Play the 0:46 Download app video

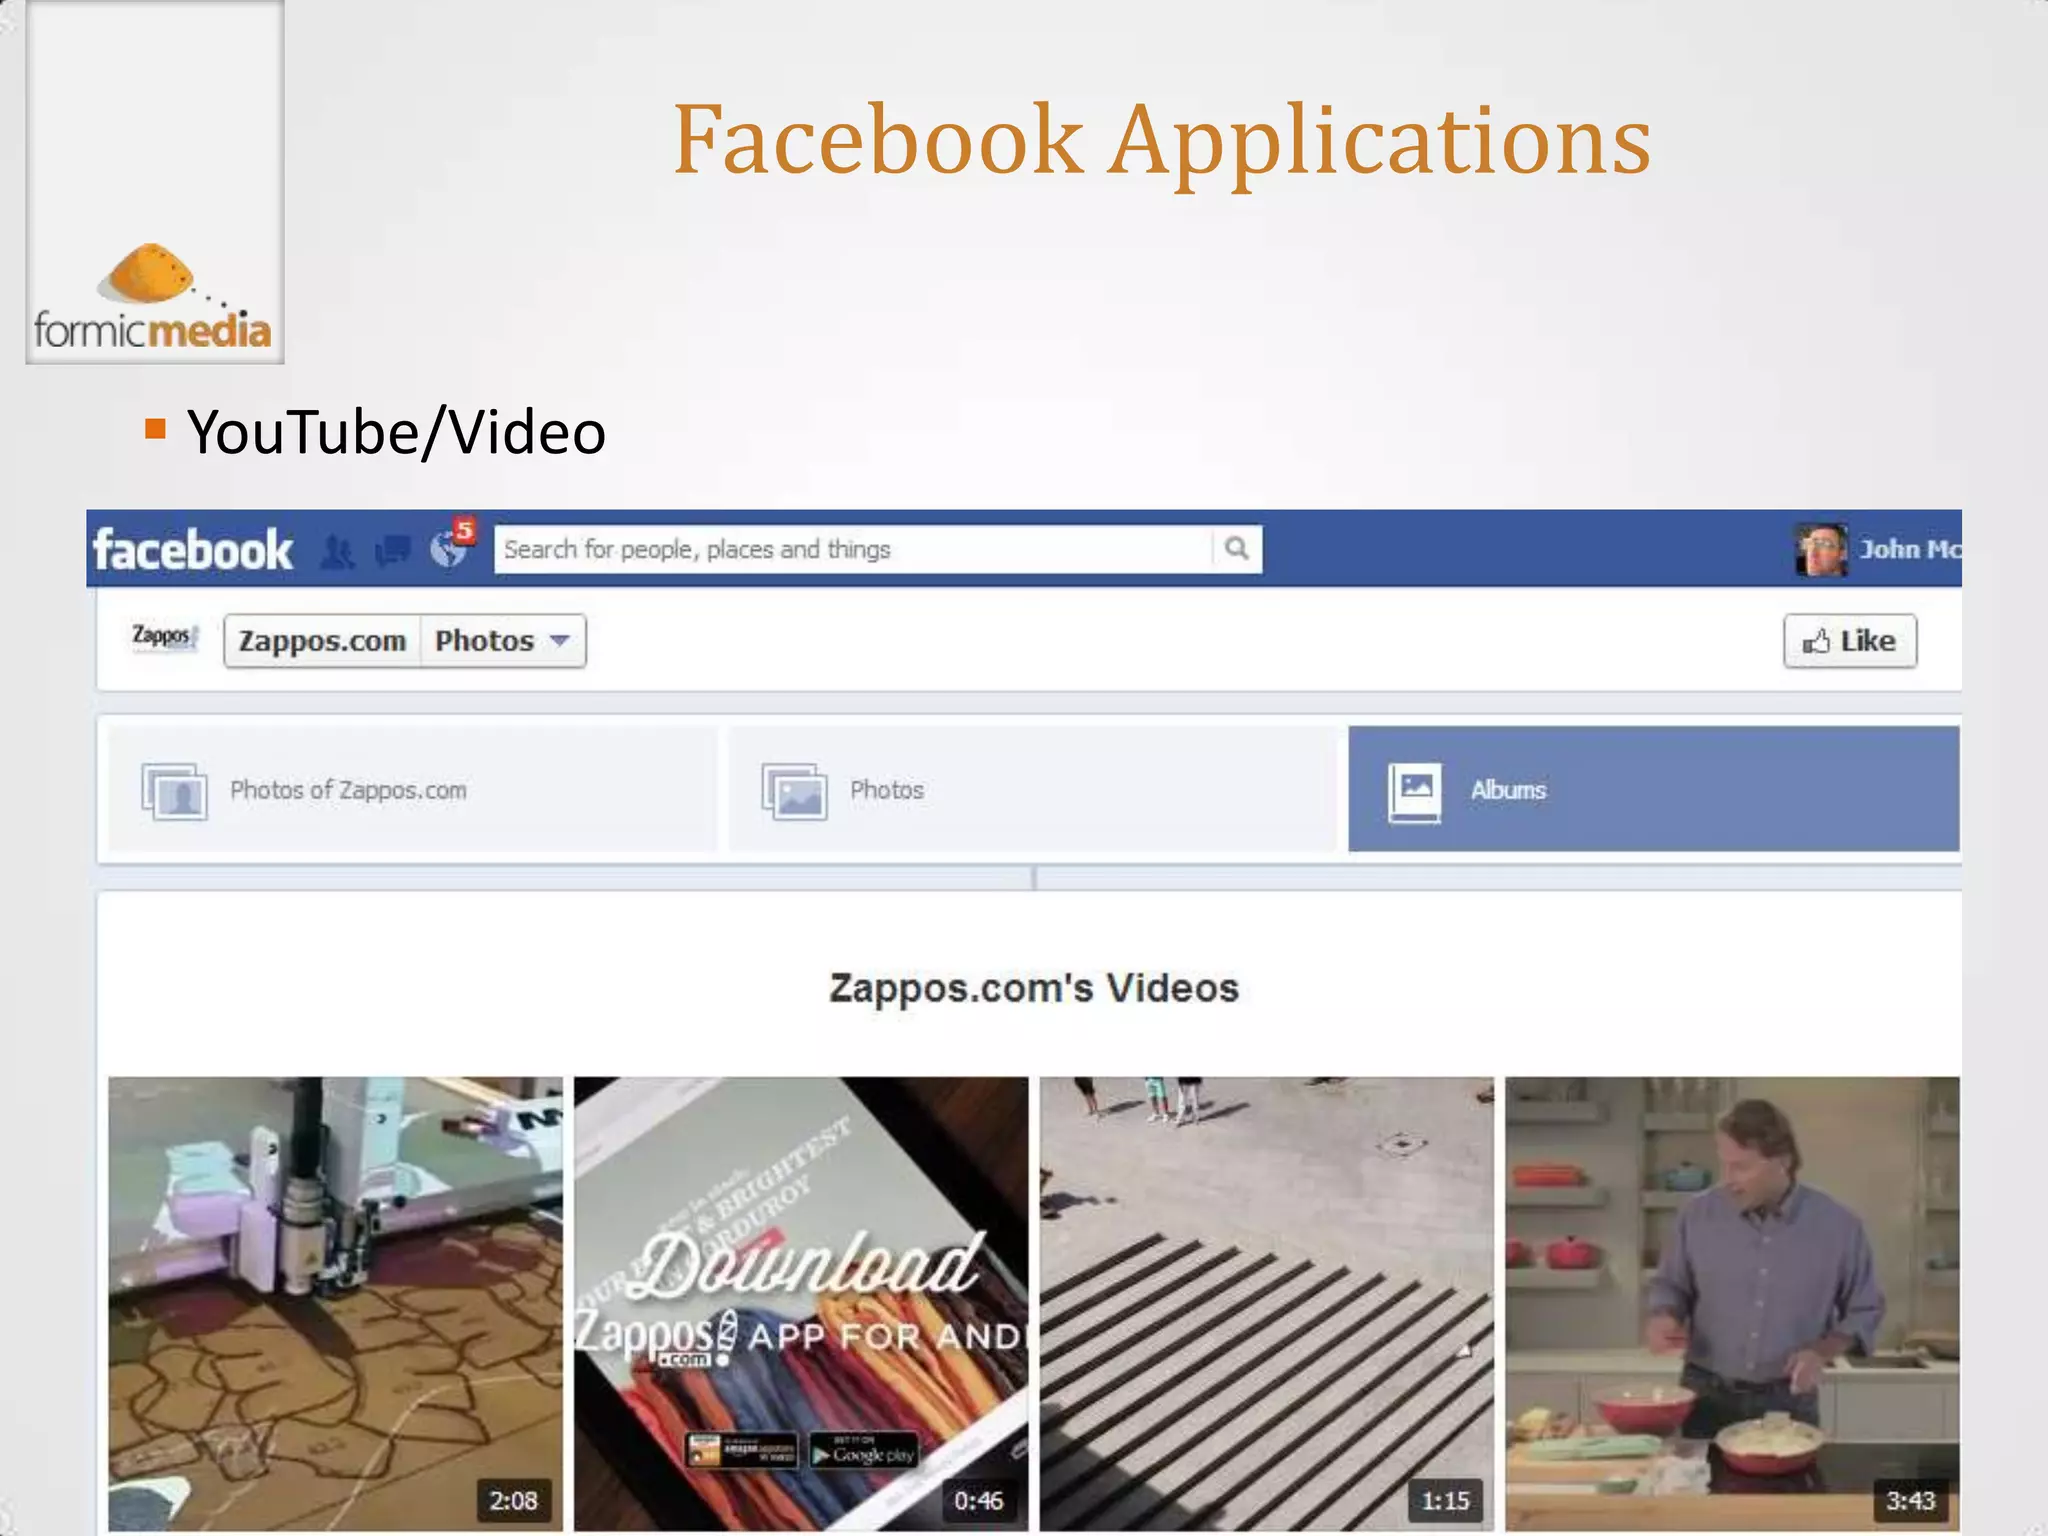[x=800, y=1303]
